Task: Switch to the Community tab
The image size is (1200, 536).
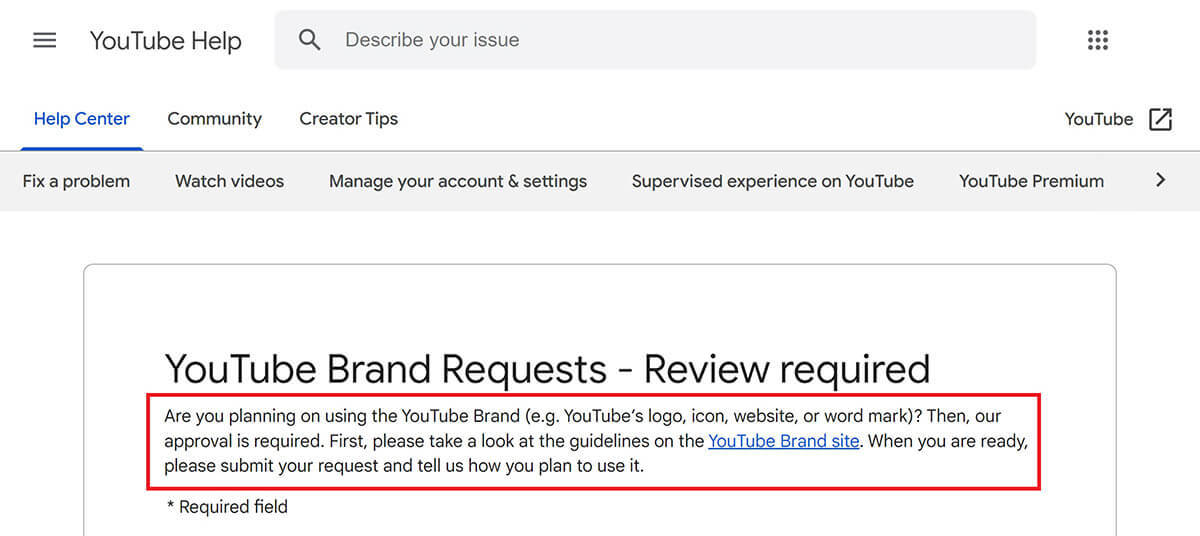Action: [214, 119]
